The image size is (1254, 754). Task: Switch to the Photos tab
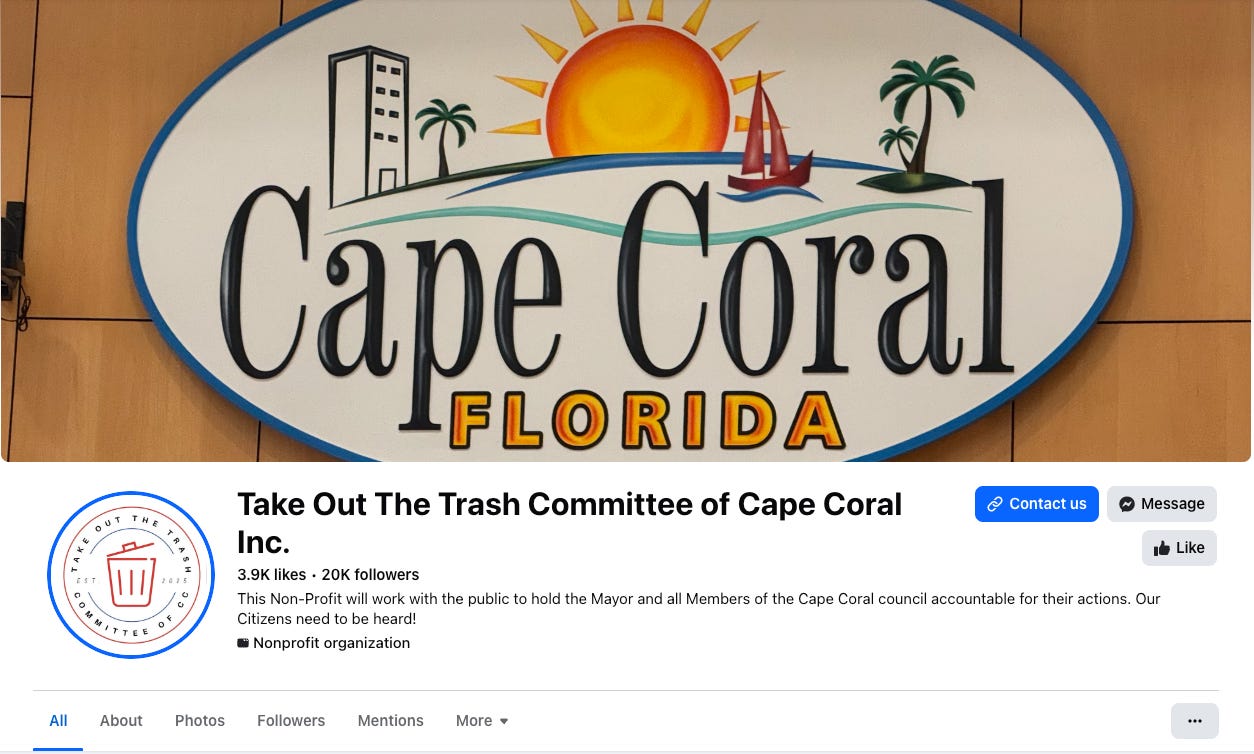[x=200, y=720]
